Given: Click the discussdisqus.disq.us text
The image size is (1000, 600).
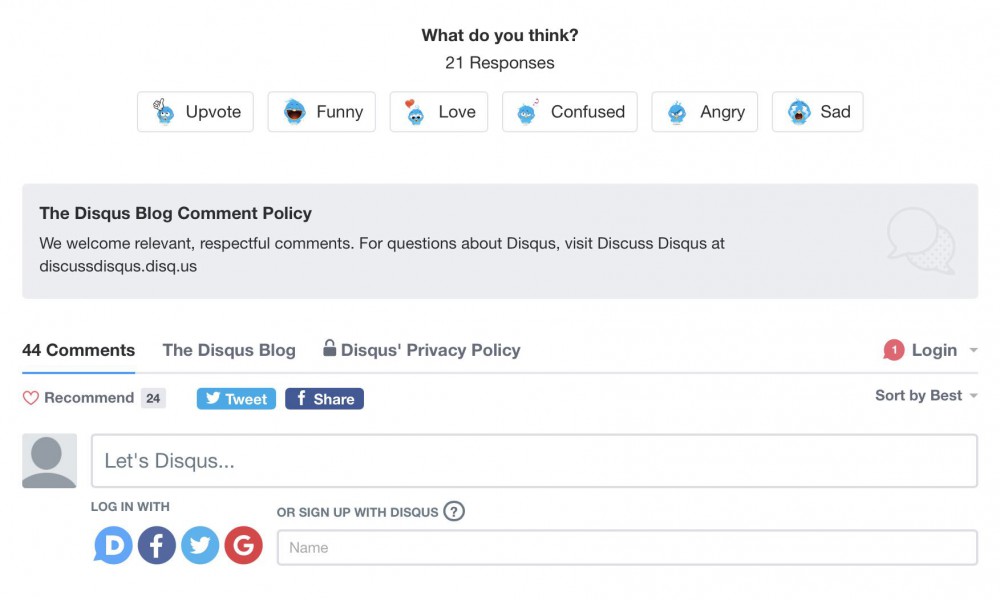Looking at the screenshot, I should 118,266.
